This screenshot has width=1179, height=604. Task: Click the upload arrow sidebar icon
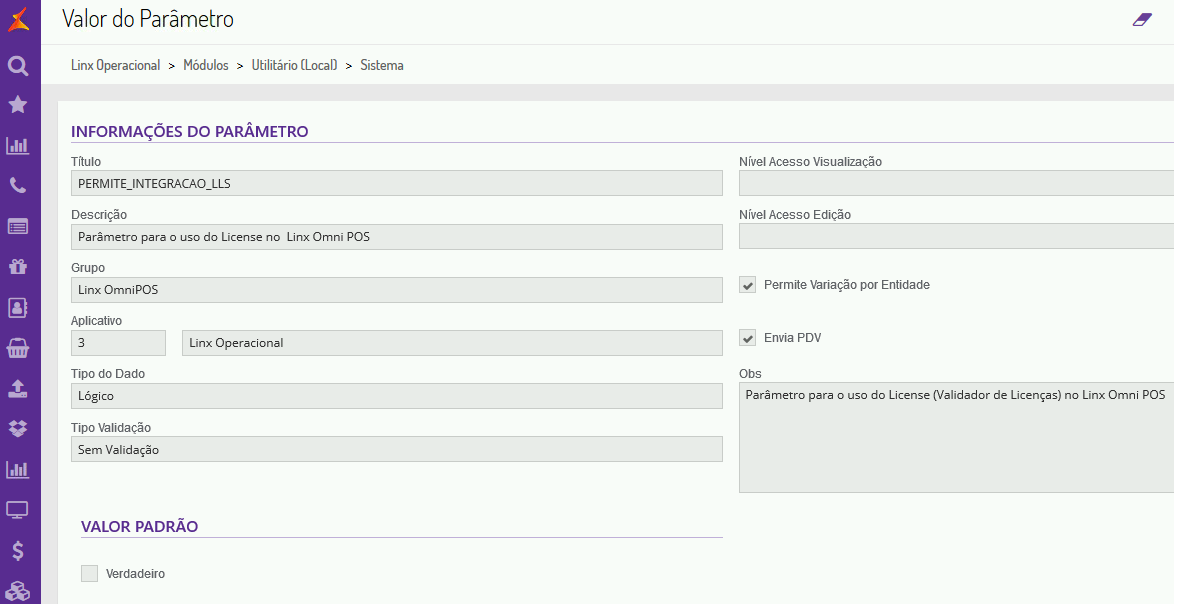(x=18, y=388)
